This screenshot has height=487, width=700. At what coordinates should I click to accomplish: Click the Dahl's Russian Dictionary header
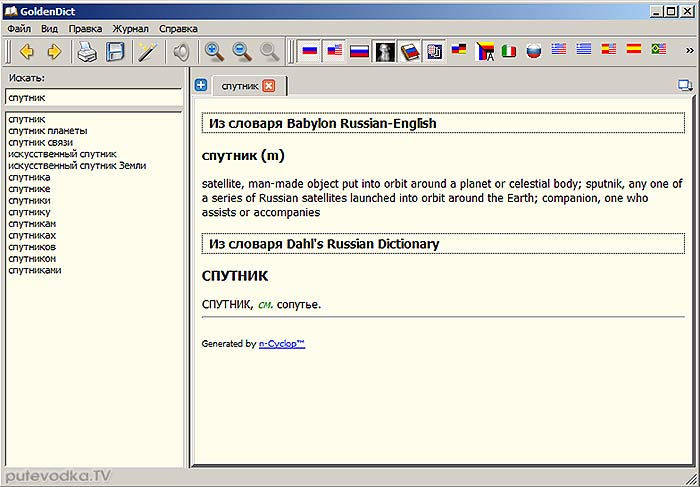443,244
